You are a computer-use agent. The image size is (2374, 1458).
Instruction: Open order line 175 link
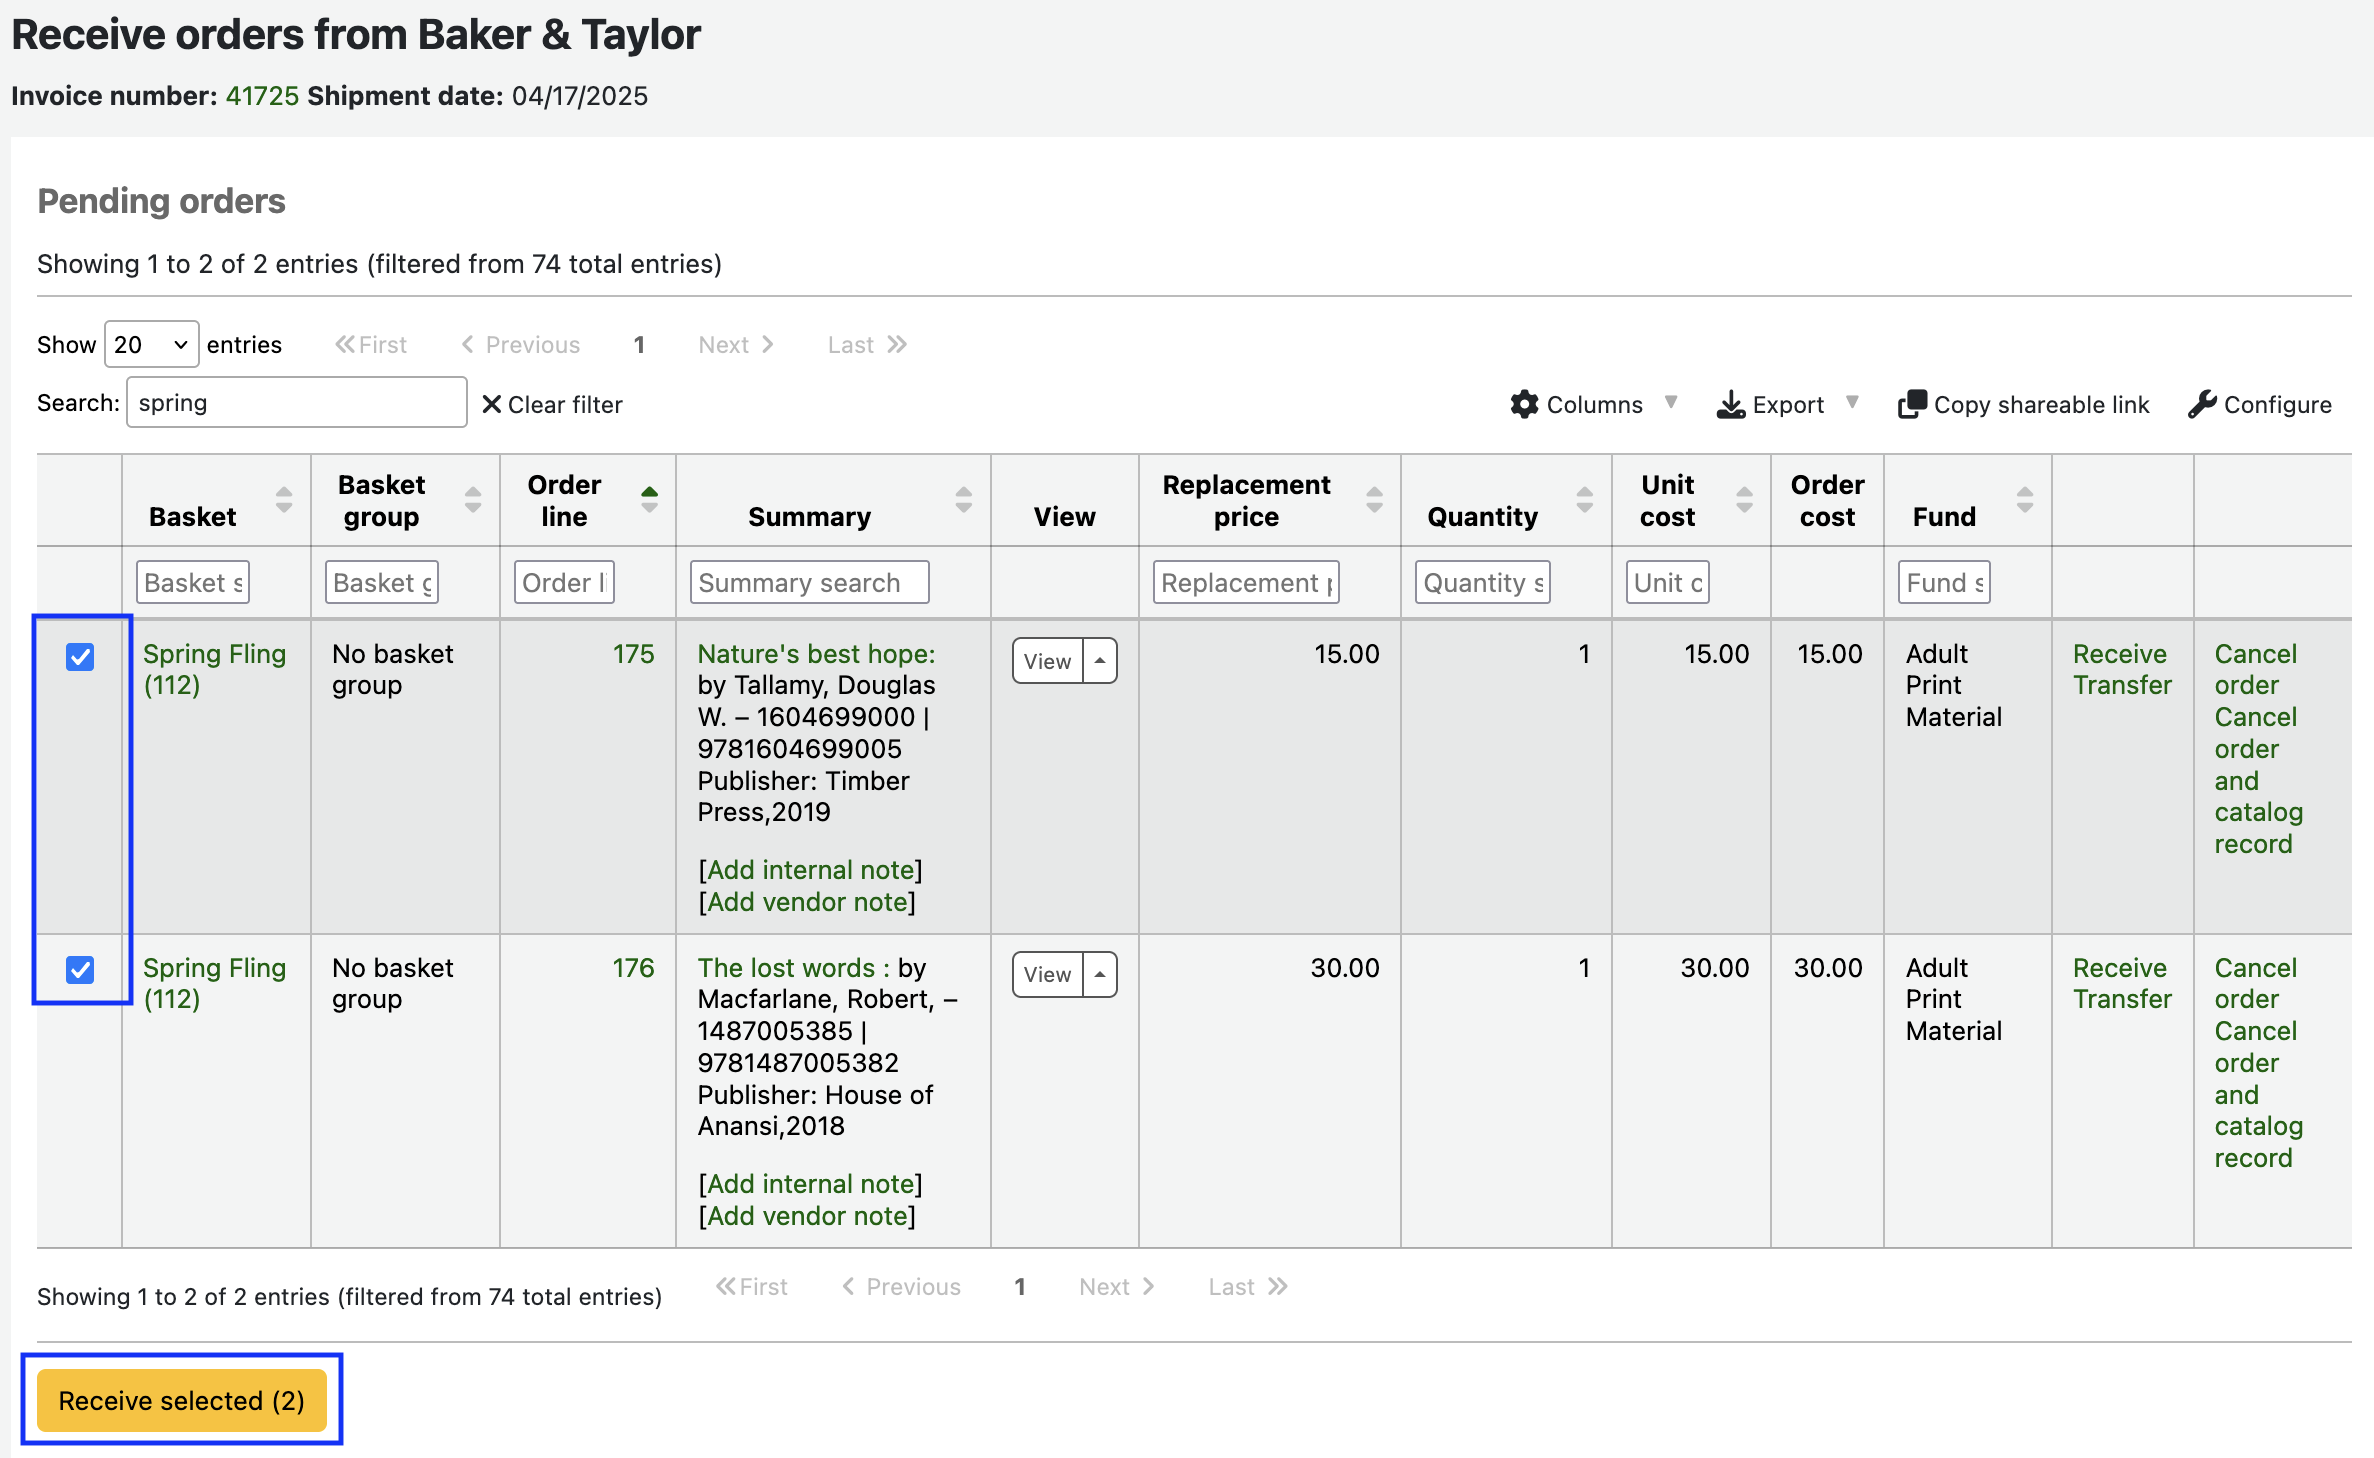(633, 654)
